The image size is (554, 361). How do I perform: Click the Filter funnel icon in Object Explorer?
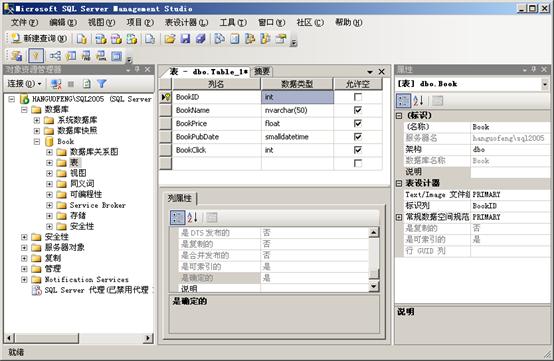coord(102,84)
